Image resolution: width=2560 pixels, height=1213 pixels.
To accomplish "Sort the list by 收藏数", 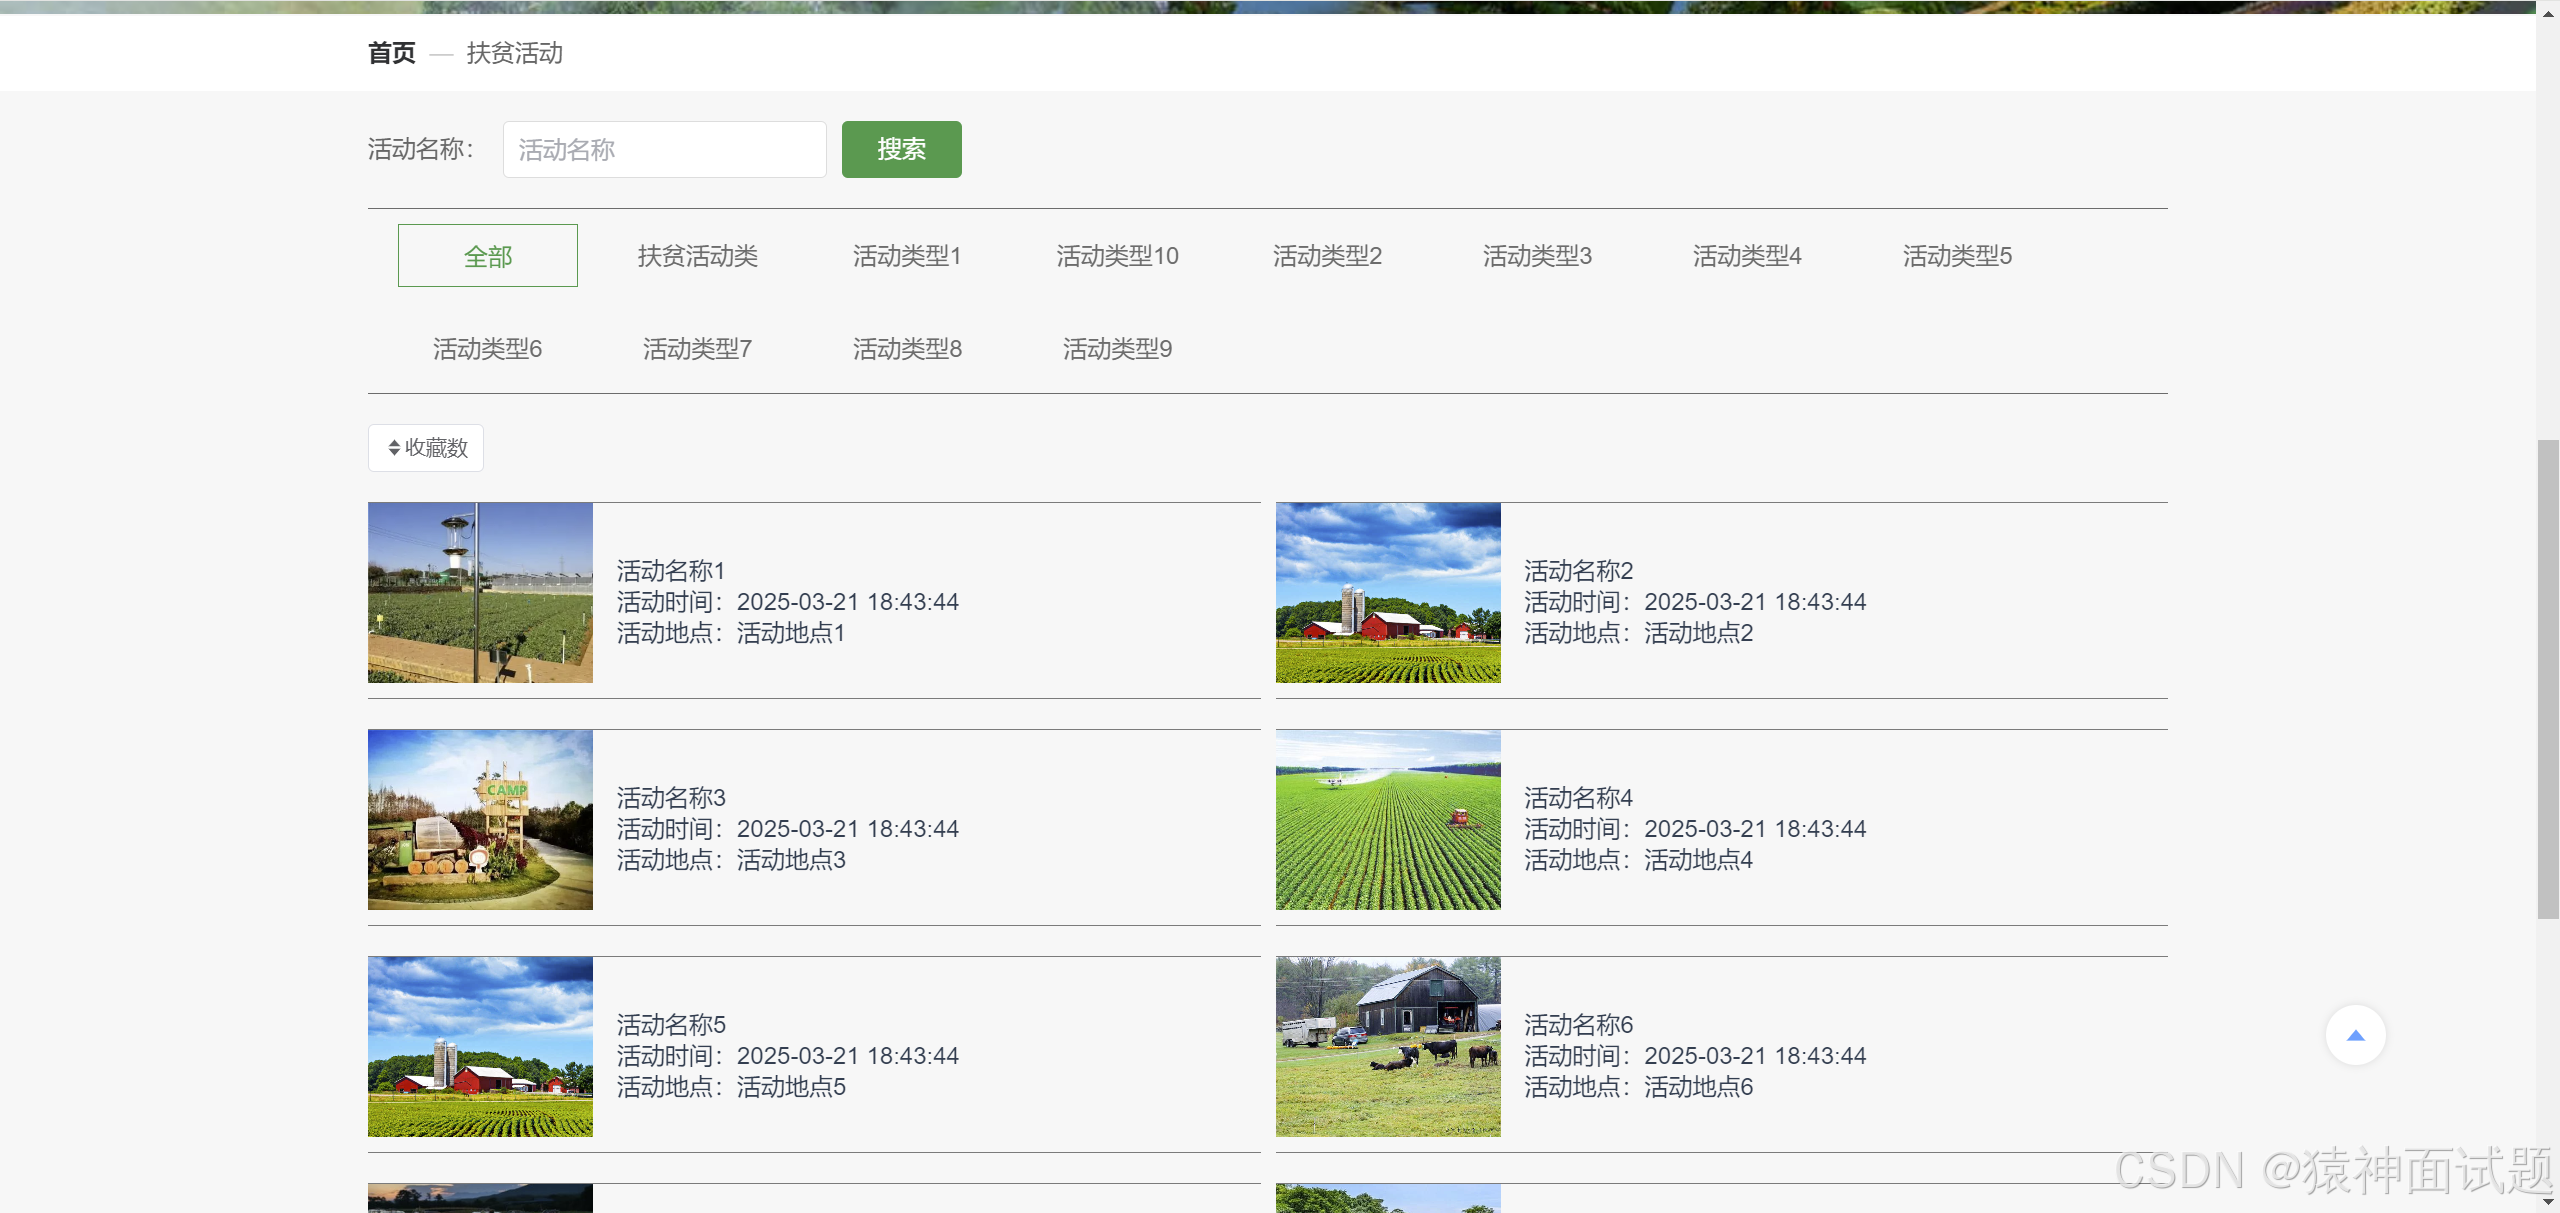I will coord(426,448).
